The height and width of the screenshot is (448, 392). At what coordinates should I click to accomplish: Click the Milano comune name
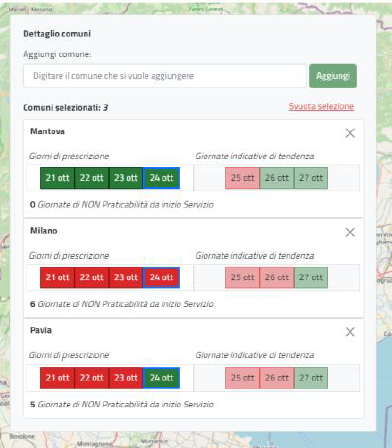pyautogui.click(x=44, y=231)
